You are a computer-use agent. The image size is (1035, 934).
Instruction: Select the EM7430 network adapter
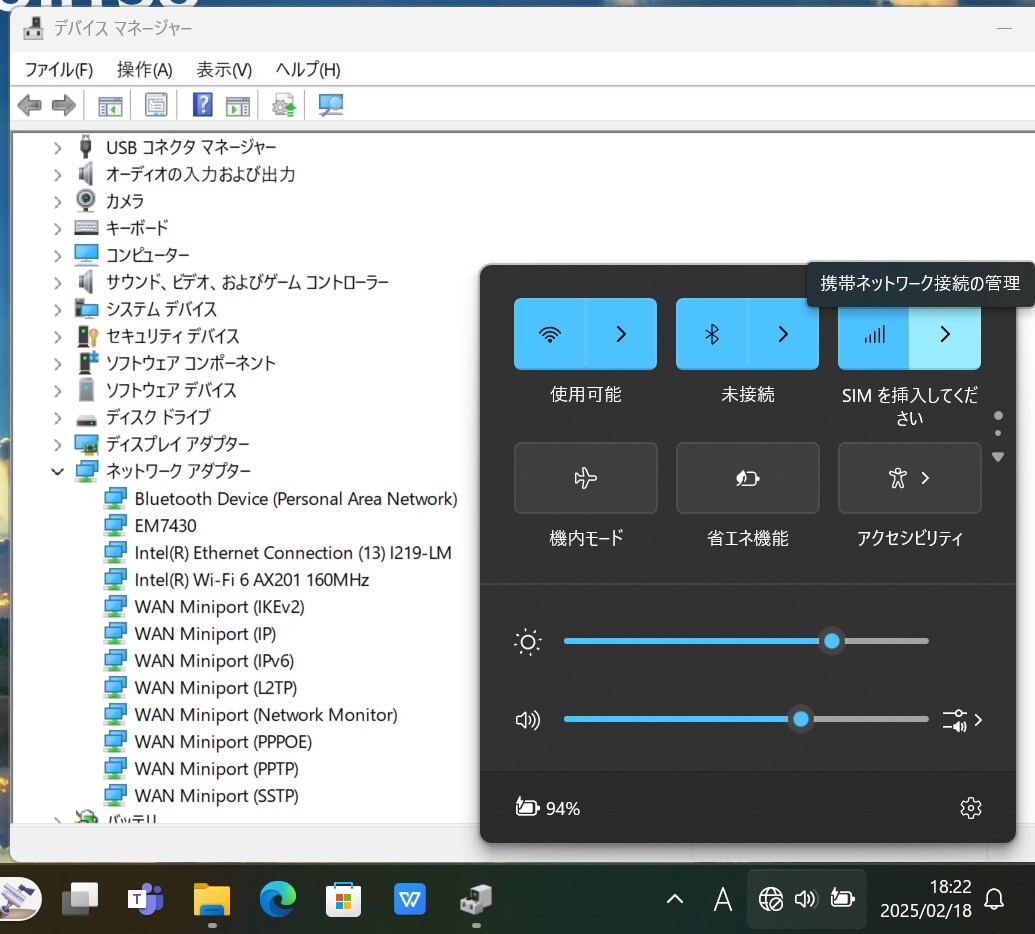165,525
